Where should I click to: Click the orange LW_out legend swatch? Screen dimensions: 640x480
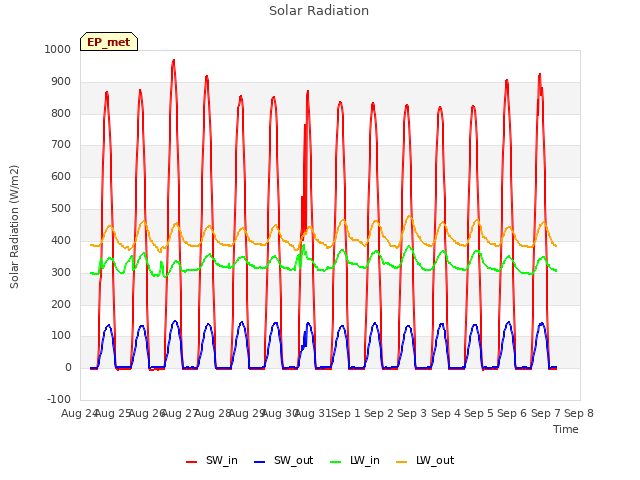(x=402, y=462)
